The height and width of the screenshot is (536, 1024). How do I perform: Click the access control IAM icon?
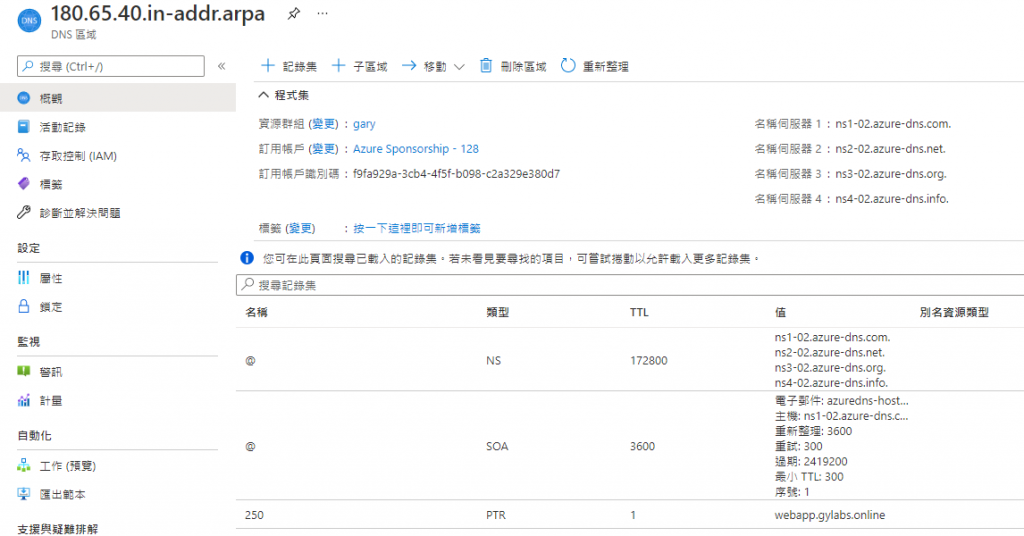pos(24,155)
